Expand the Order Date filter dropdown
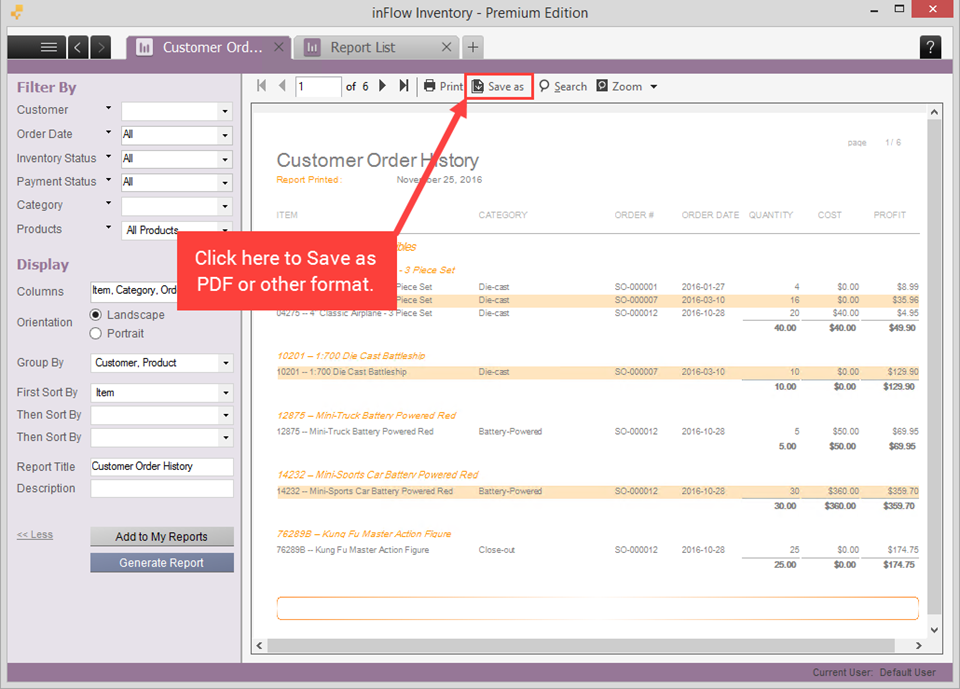Screen dimensions: 960x689 [225, 135]
